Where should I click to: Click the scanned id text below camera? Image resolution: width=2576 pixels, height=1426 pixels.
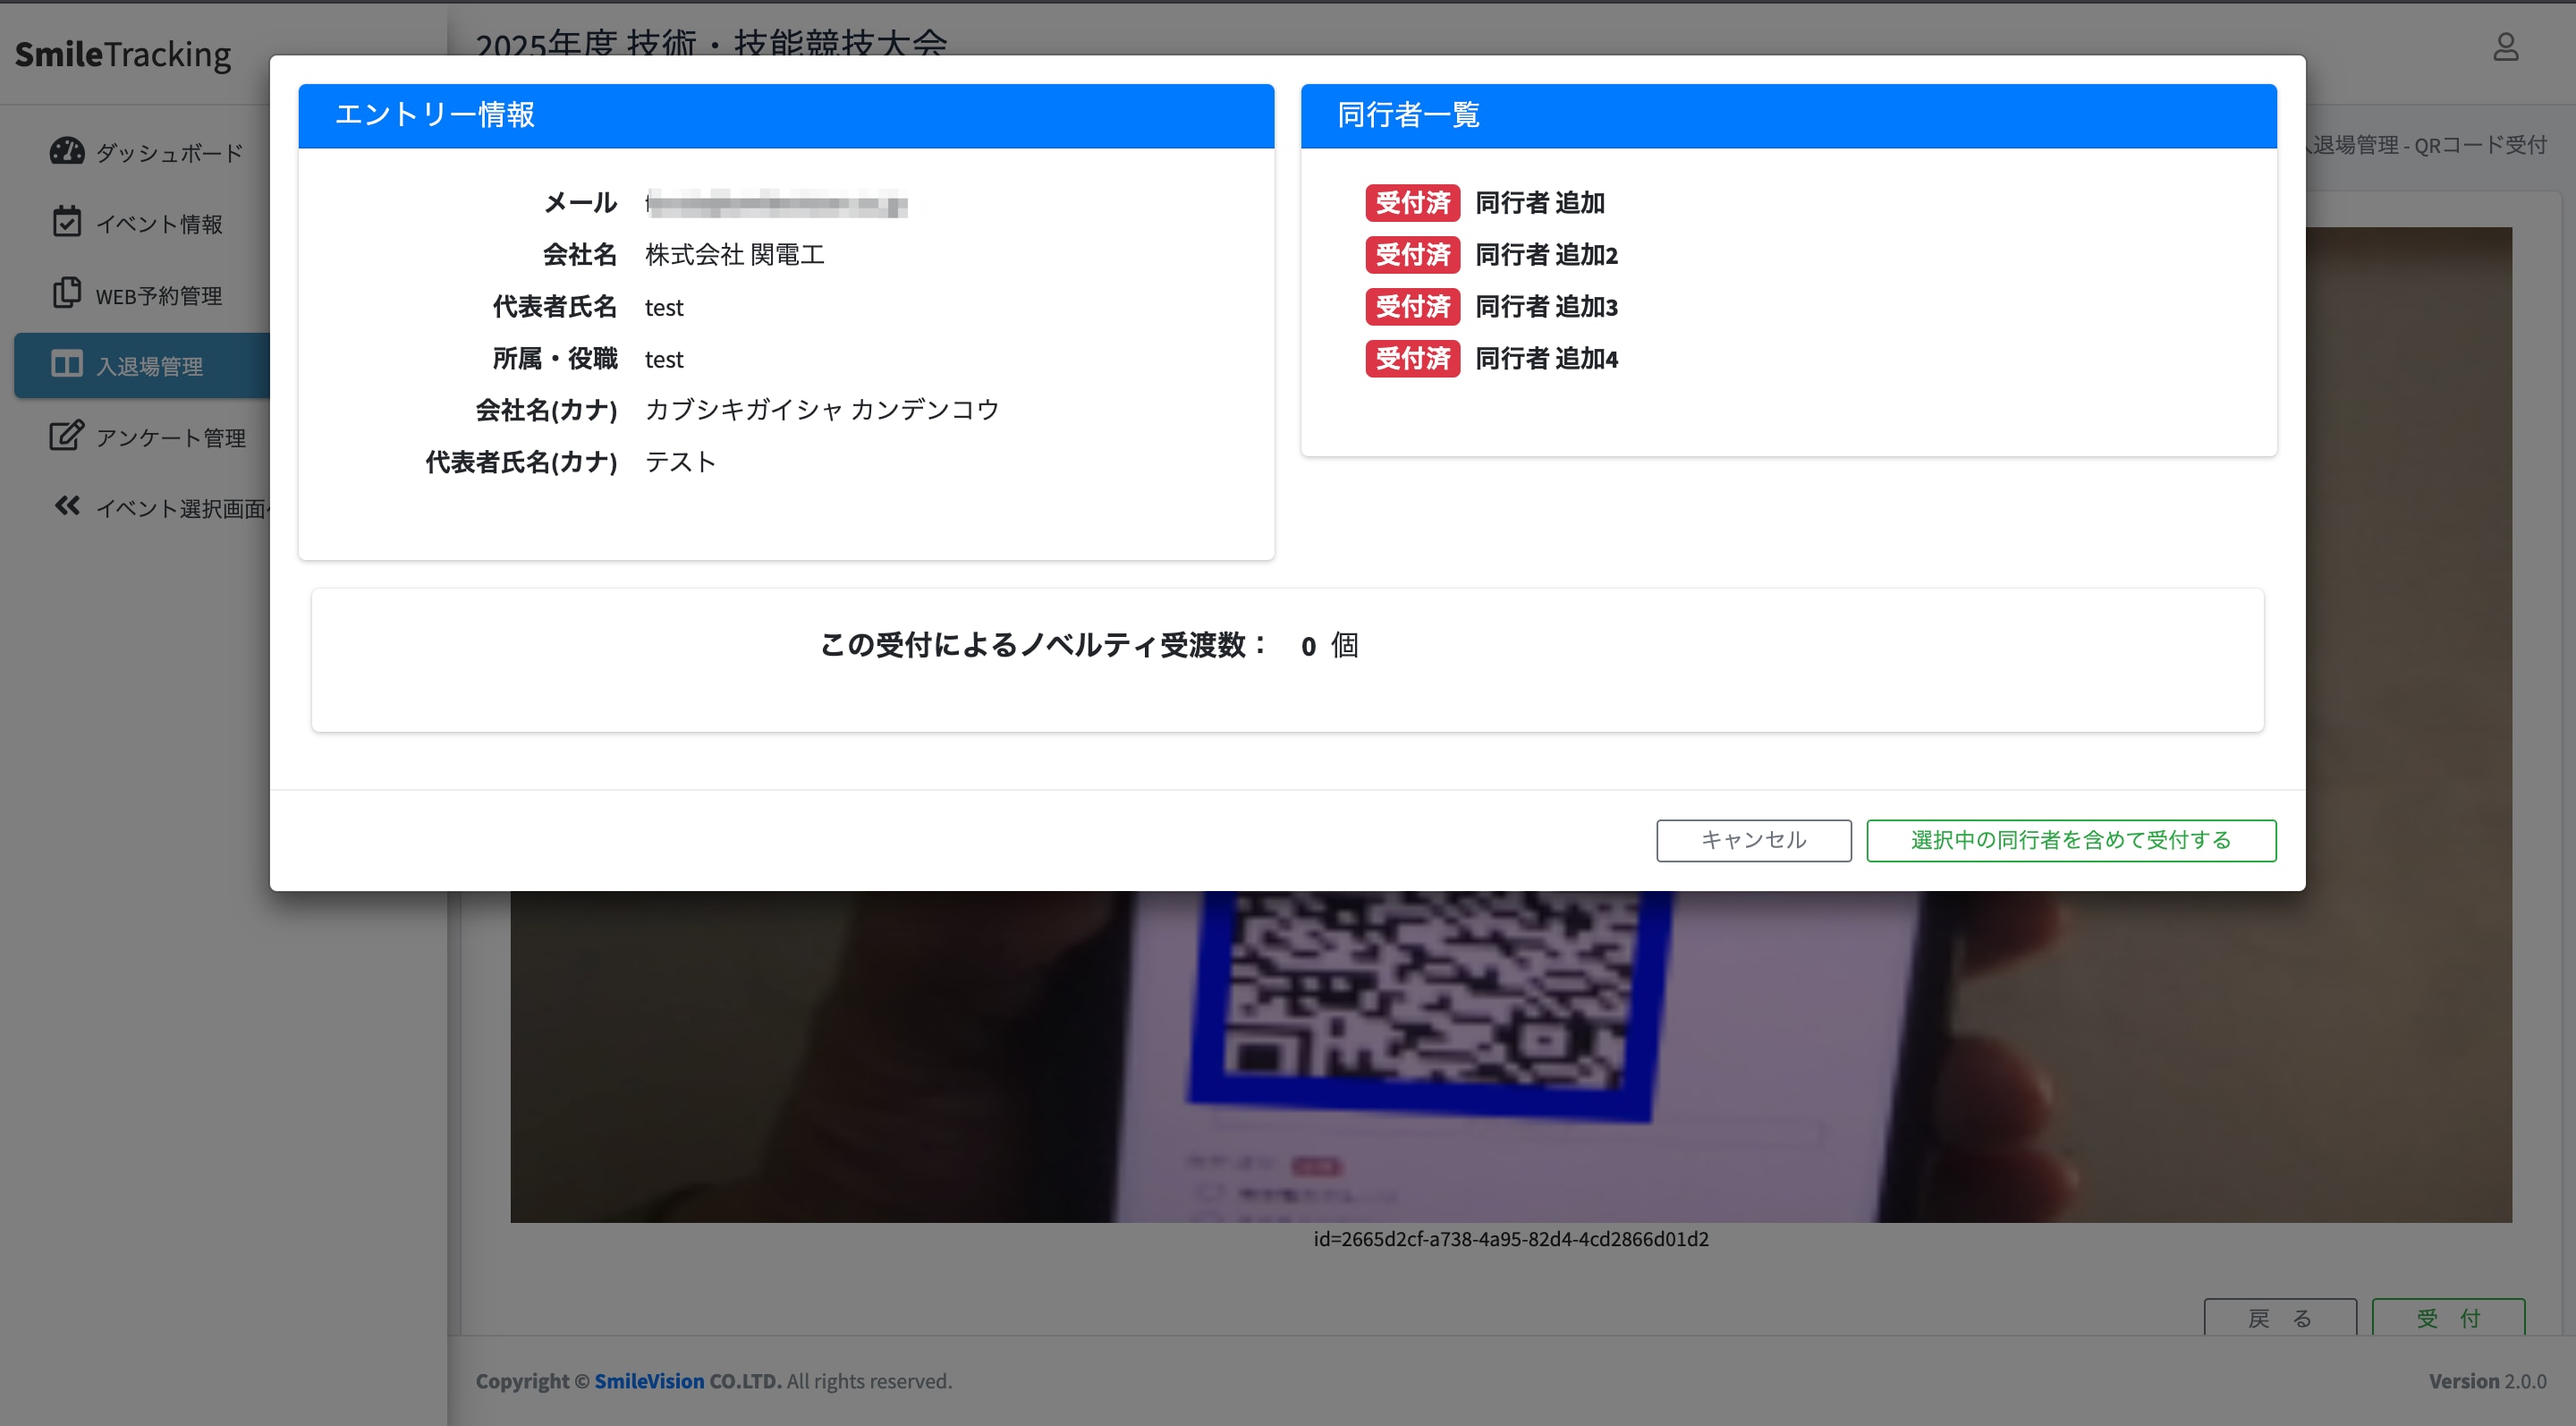(x=1510, y=1239)
